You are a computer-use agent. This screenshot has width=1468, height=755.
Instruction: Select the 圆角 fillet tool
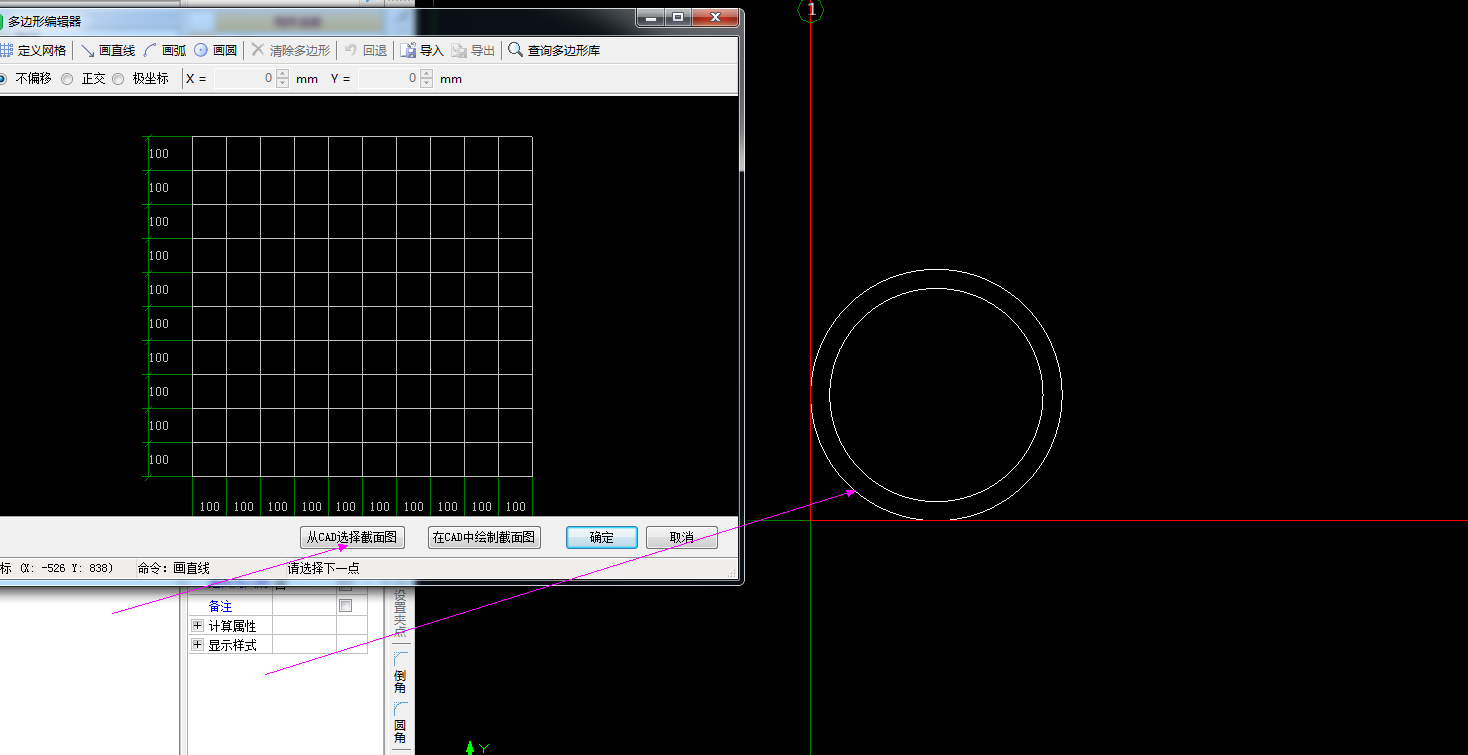(x=400, y=724)
